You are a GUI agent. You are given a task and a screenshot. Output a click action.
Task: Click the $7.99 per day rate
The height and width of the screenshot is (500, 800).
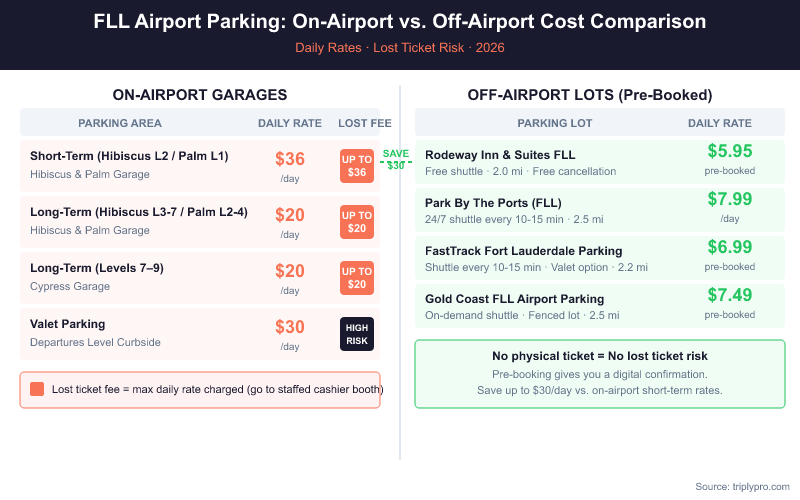click(729, 200)
